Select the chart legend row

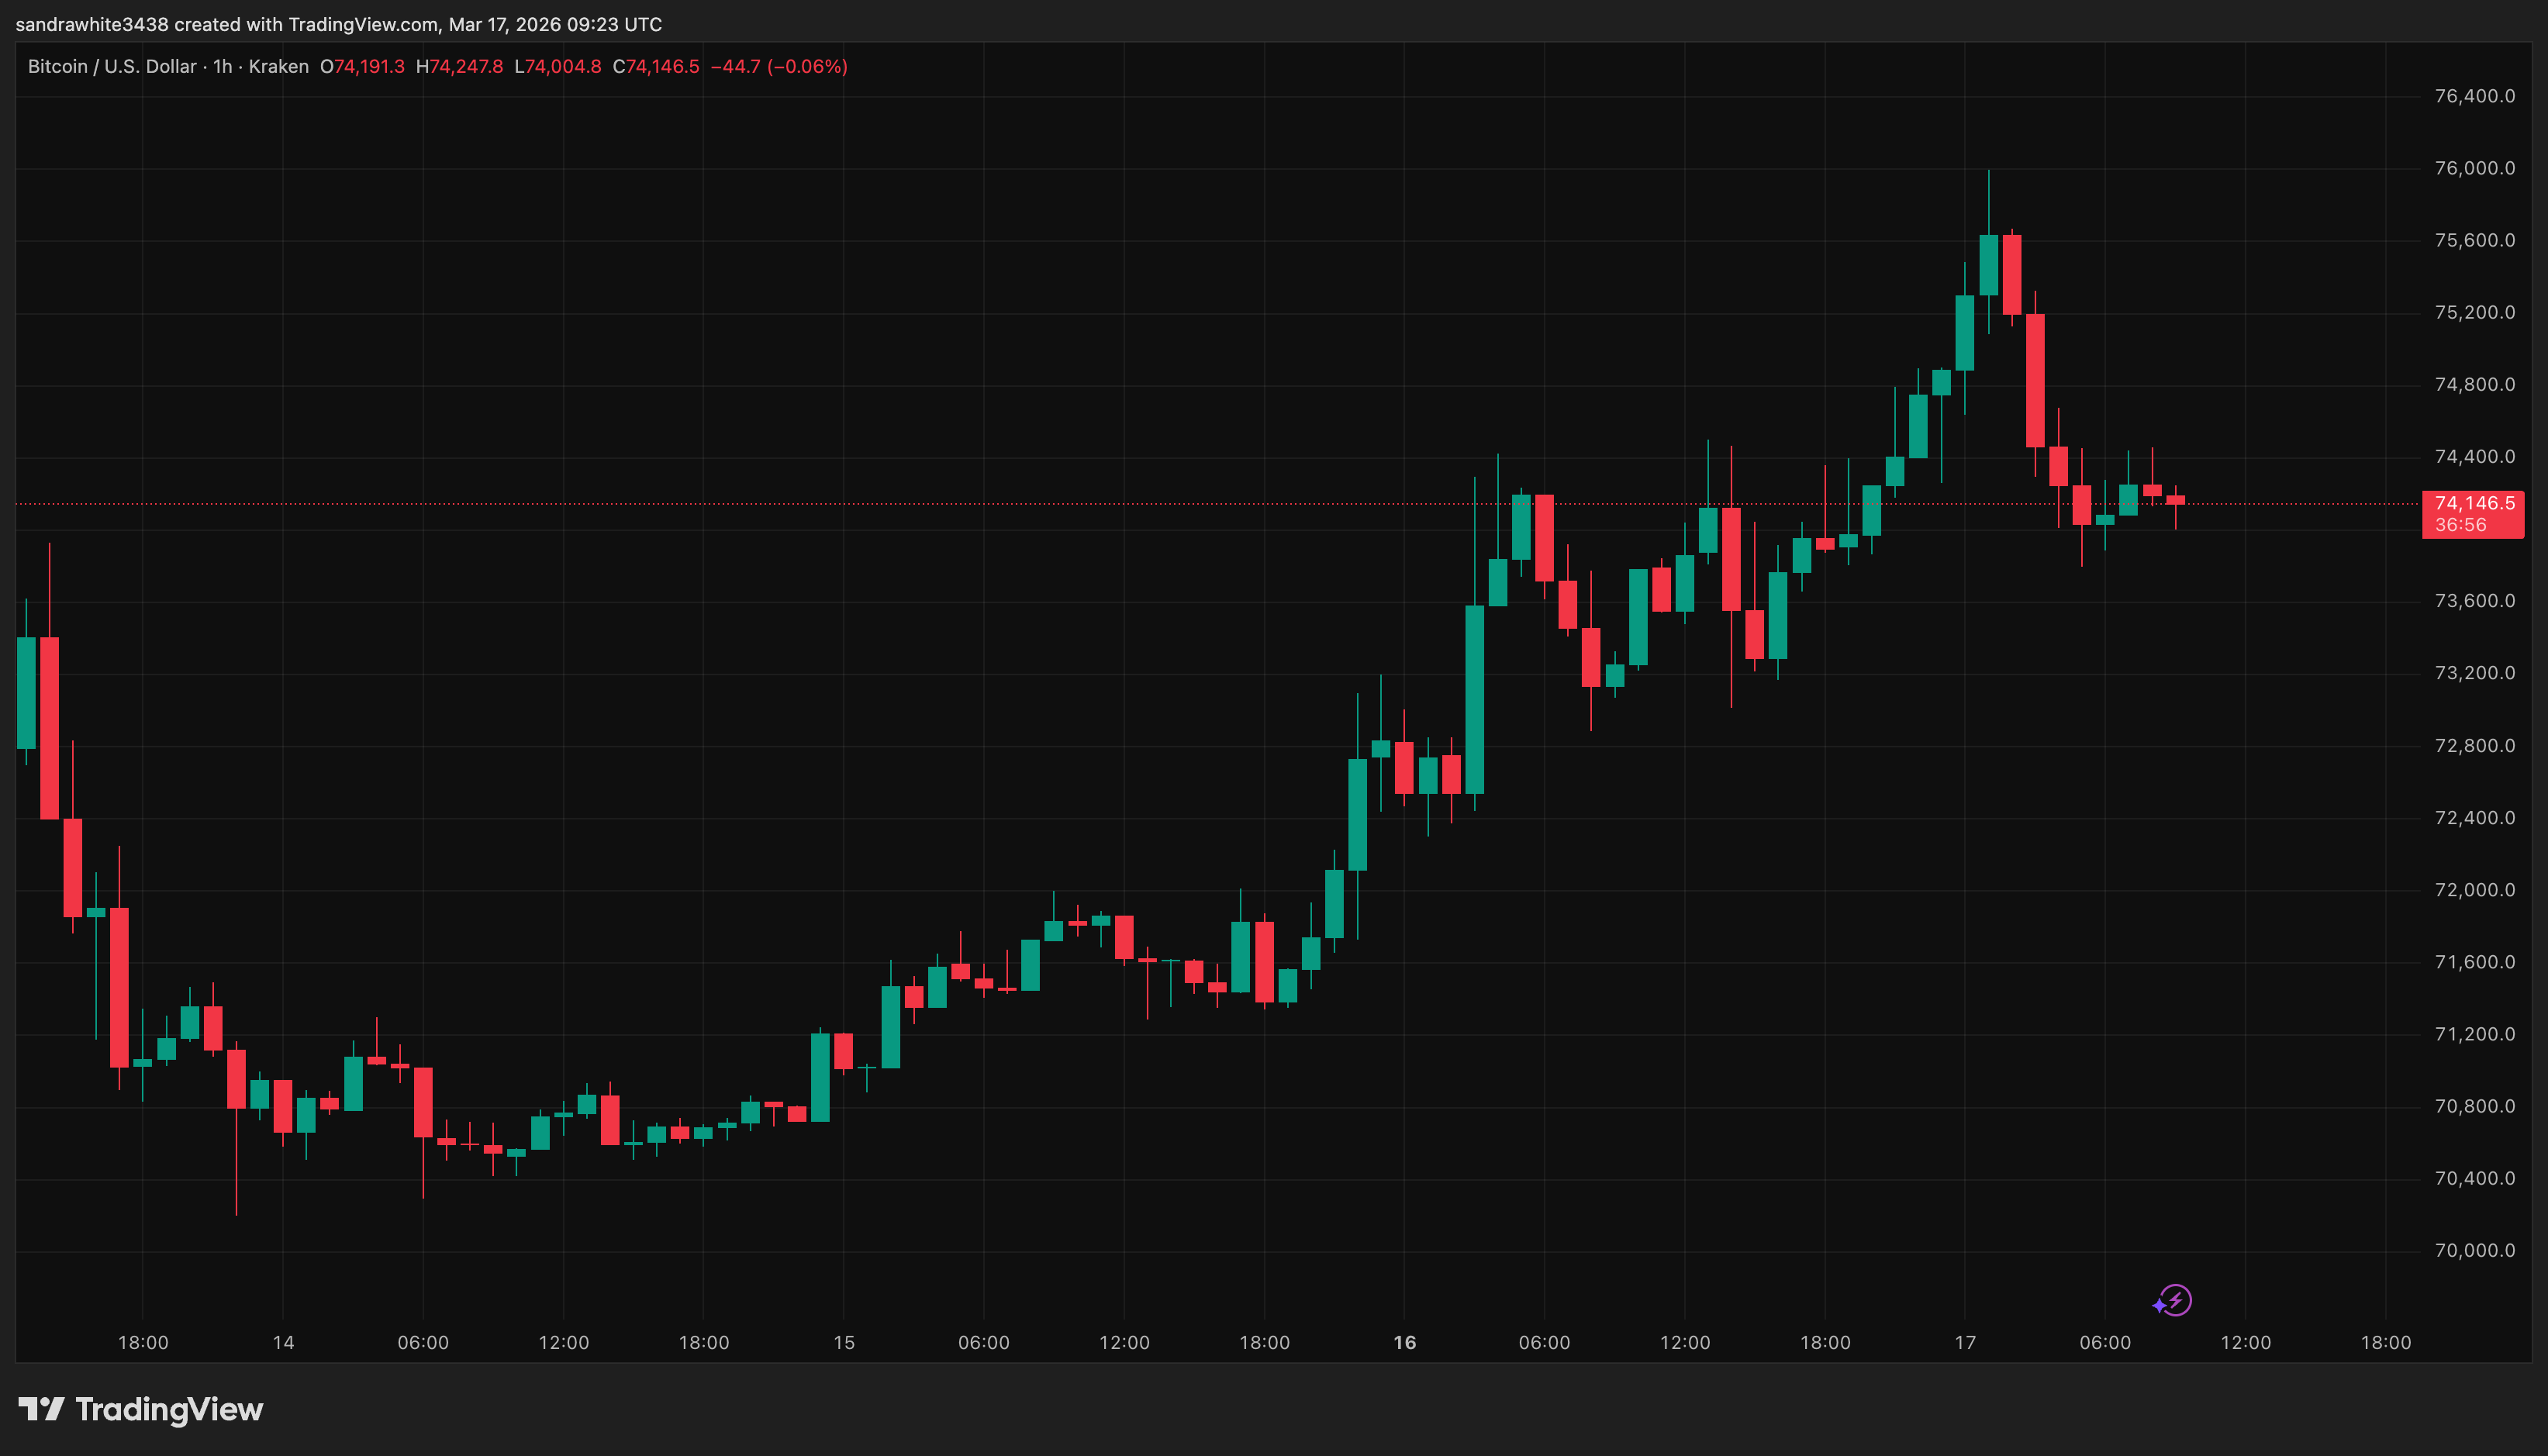tap(430, 66)
